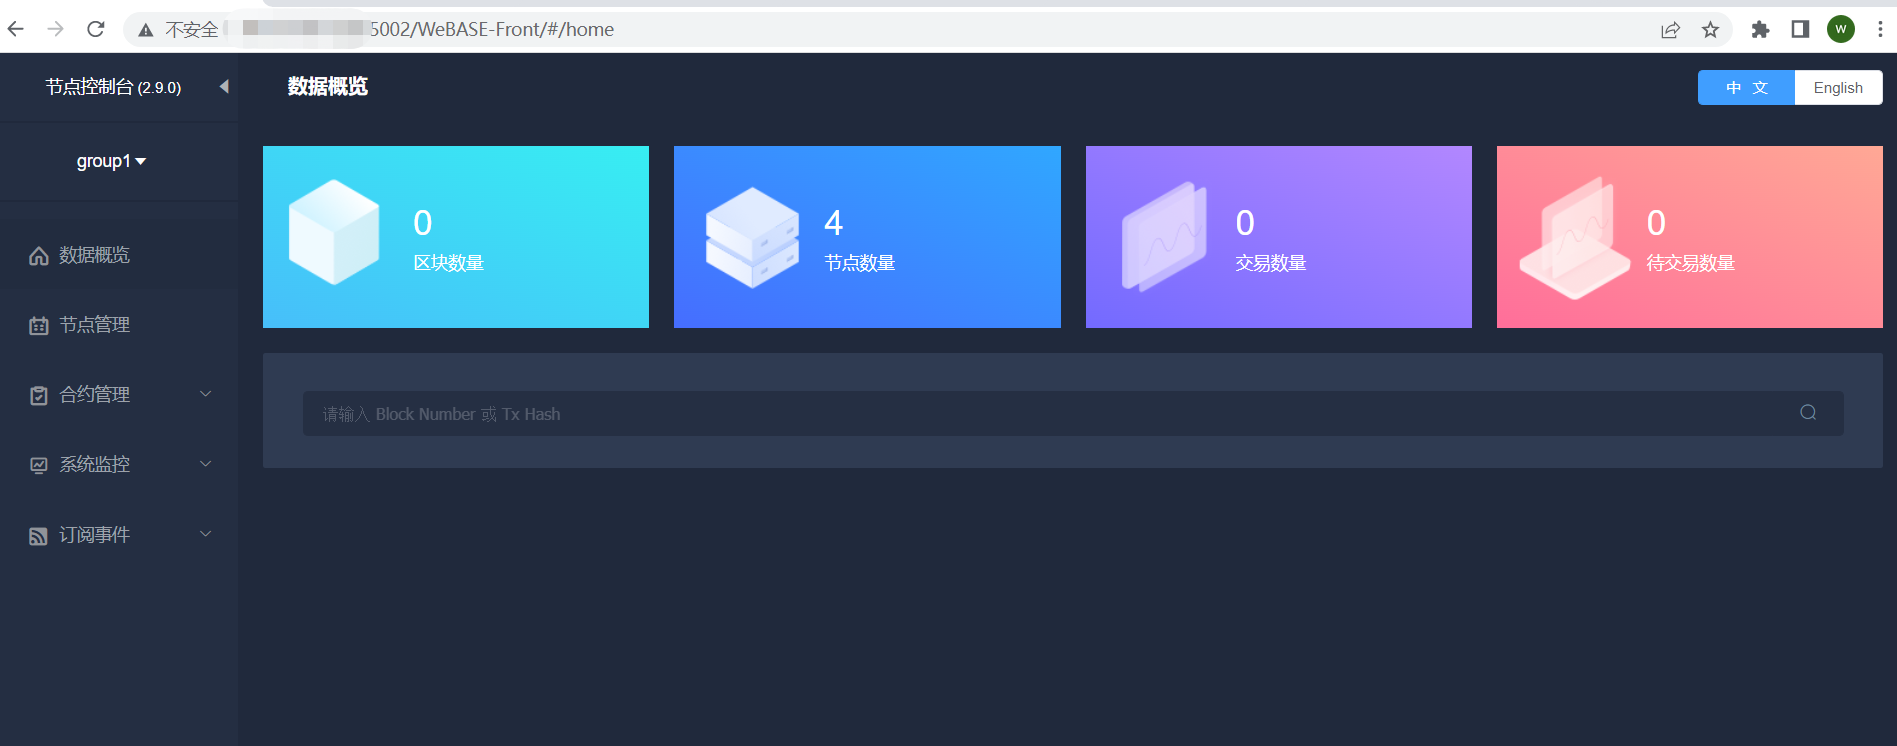Open the browser extensions puzzle icon
The width and height of the screenshot is (1897, 746).
pyautogui.click(x=1760, y=29)
